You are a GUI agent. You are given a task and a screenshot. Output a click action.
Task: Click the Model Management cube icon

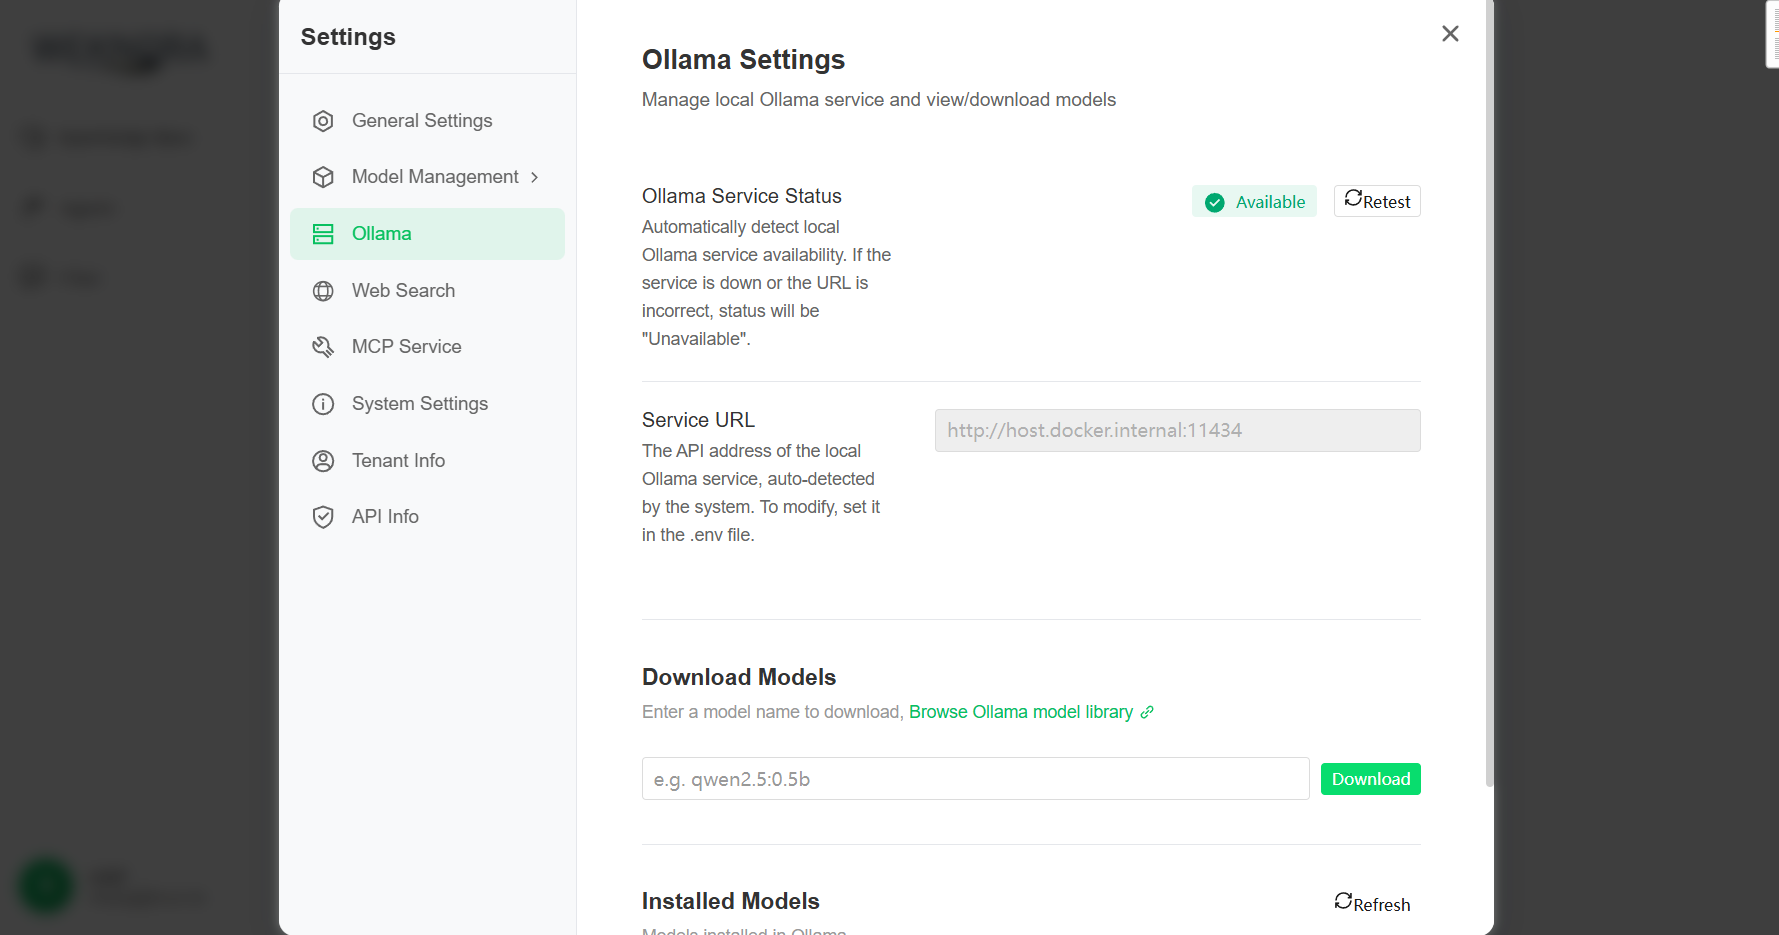pyautogui.click(x=323, y=176)
